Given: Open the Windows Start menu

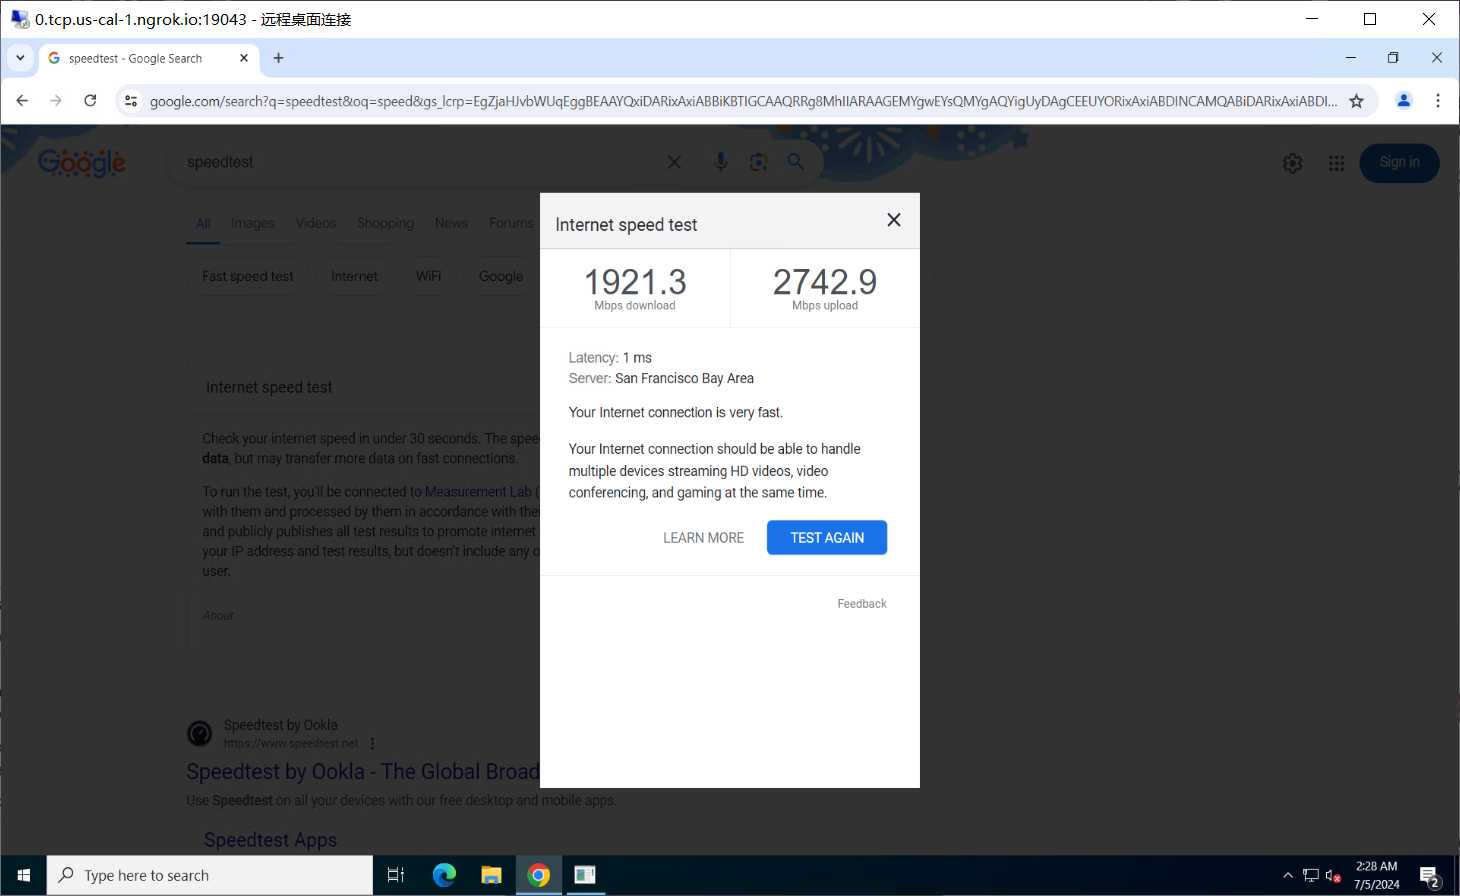Looking at the screenshot, I should pos(23,875).
